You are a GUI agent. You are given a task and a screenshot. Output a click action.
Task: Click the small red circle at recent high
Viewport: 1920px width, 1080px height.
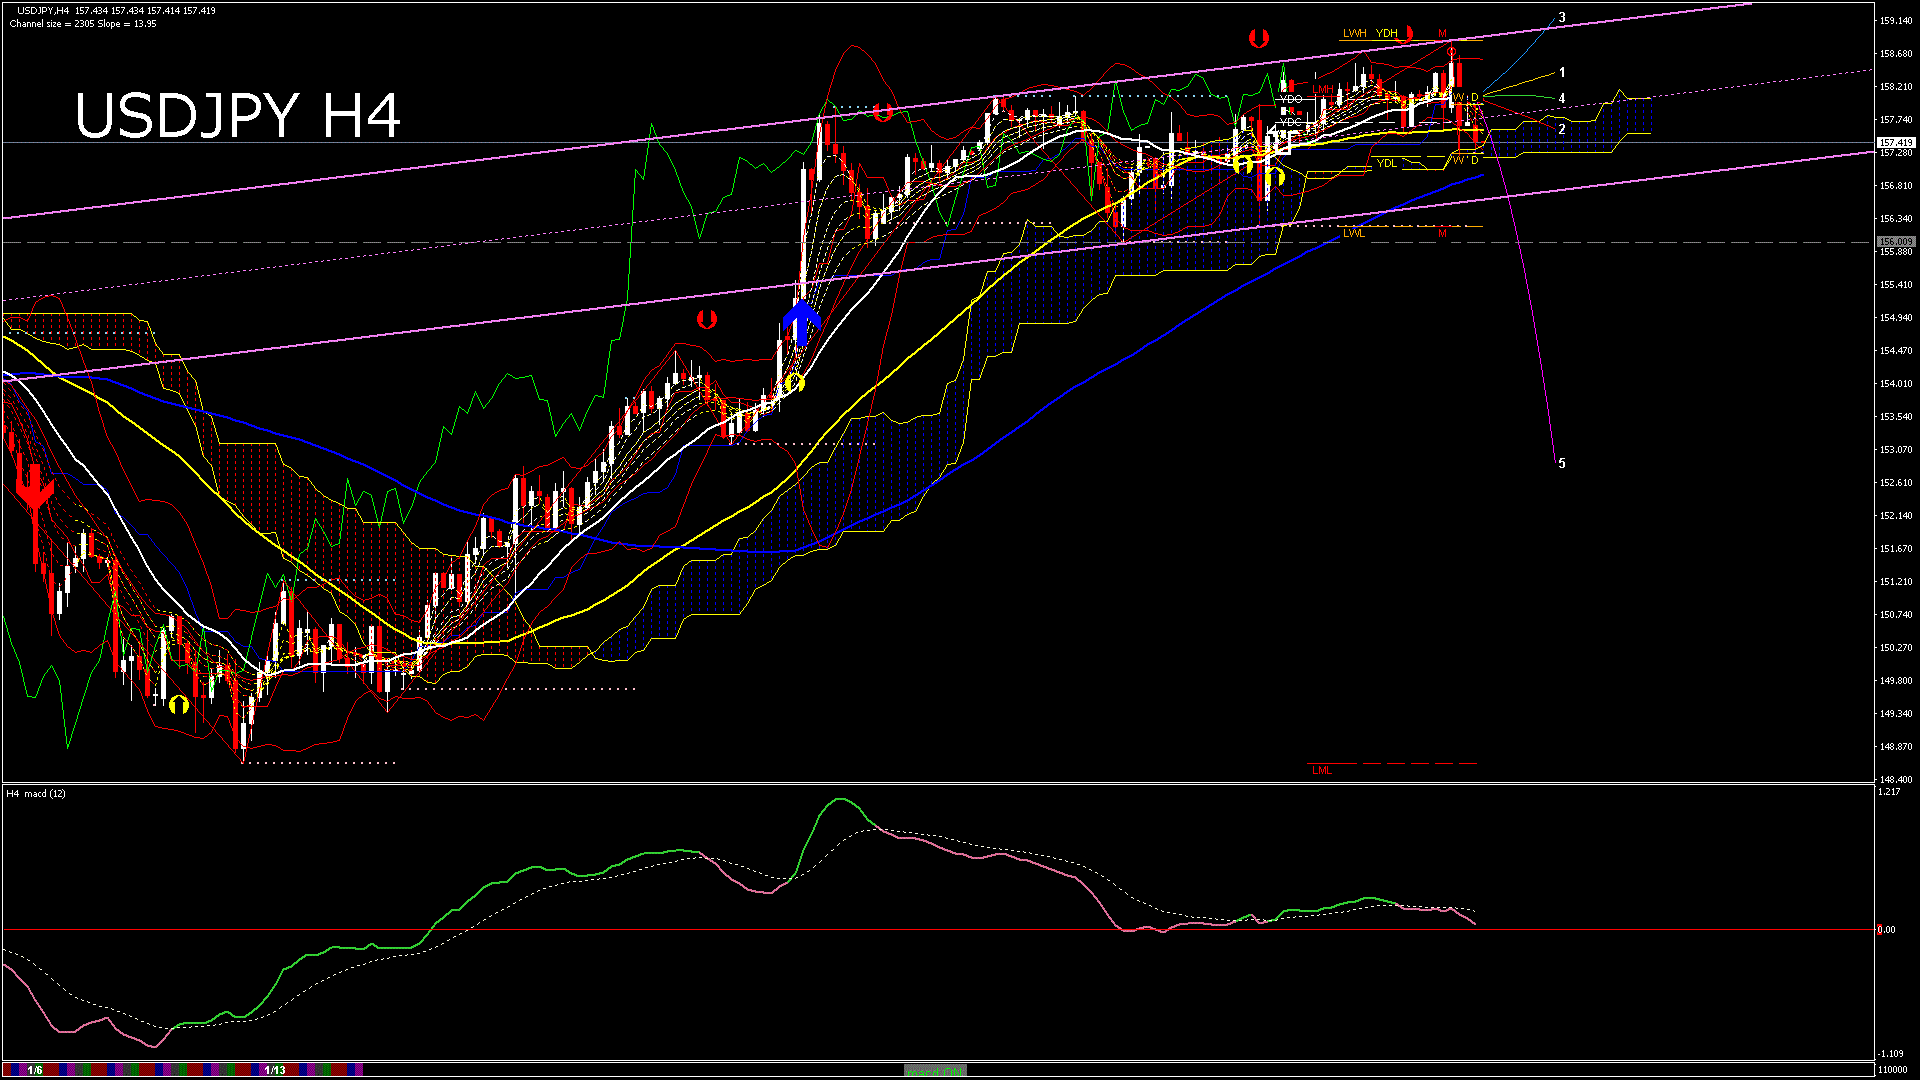[1451, 52]
